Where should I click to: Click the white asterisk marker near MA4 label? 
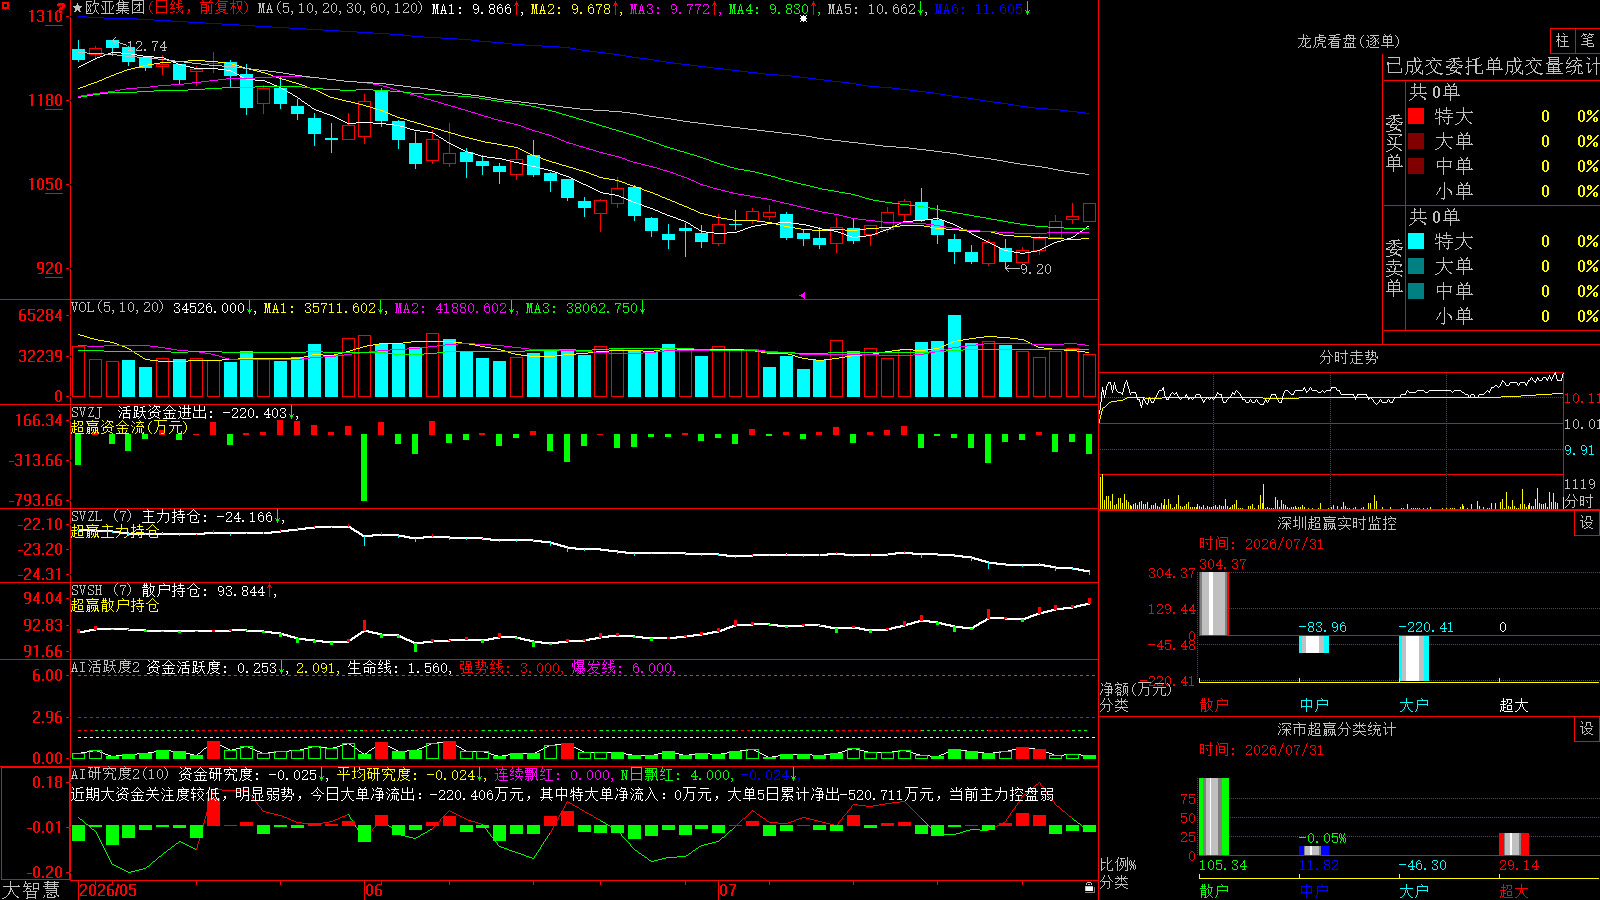803,18
